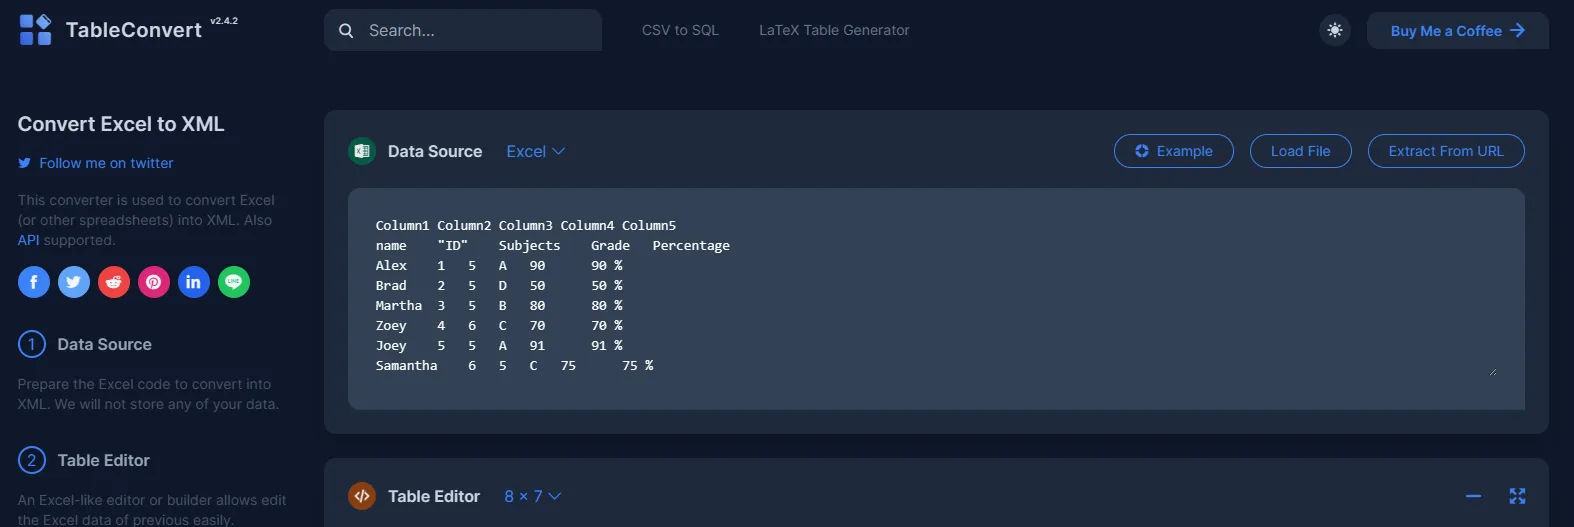Click the Excel Data Source icon
Screen dimensions: 1574x527
pyautogui.click(x=362, y=151)
